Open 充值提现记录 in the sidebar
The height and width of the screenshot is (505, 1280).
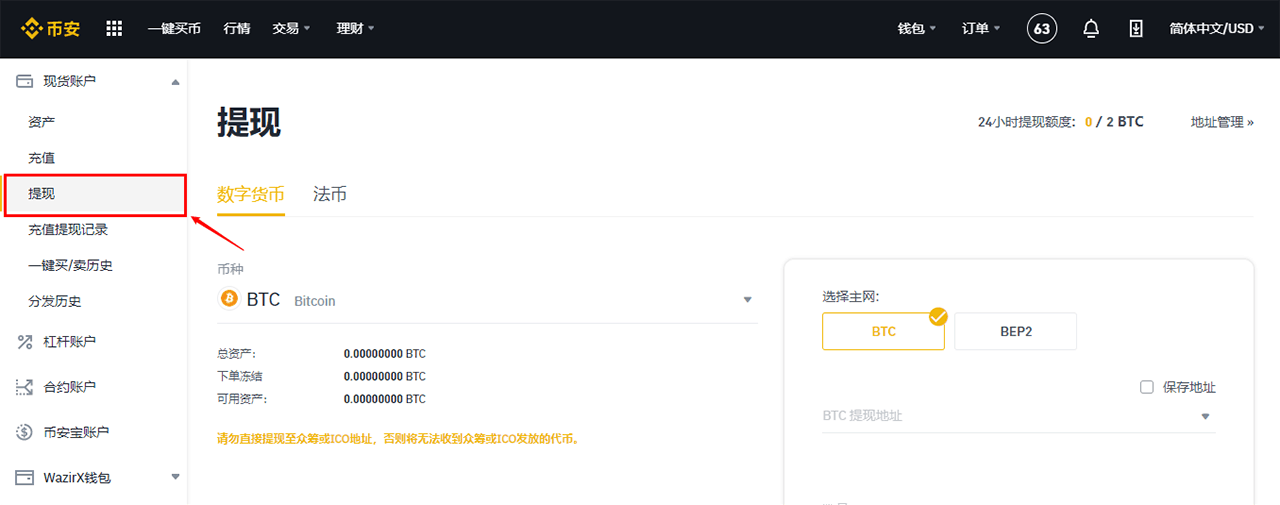pos(68,230)
